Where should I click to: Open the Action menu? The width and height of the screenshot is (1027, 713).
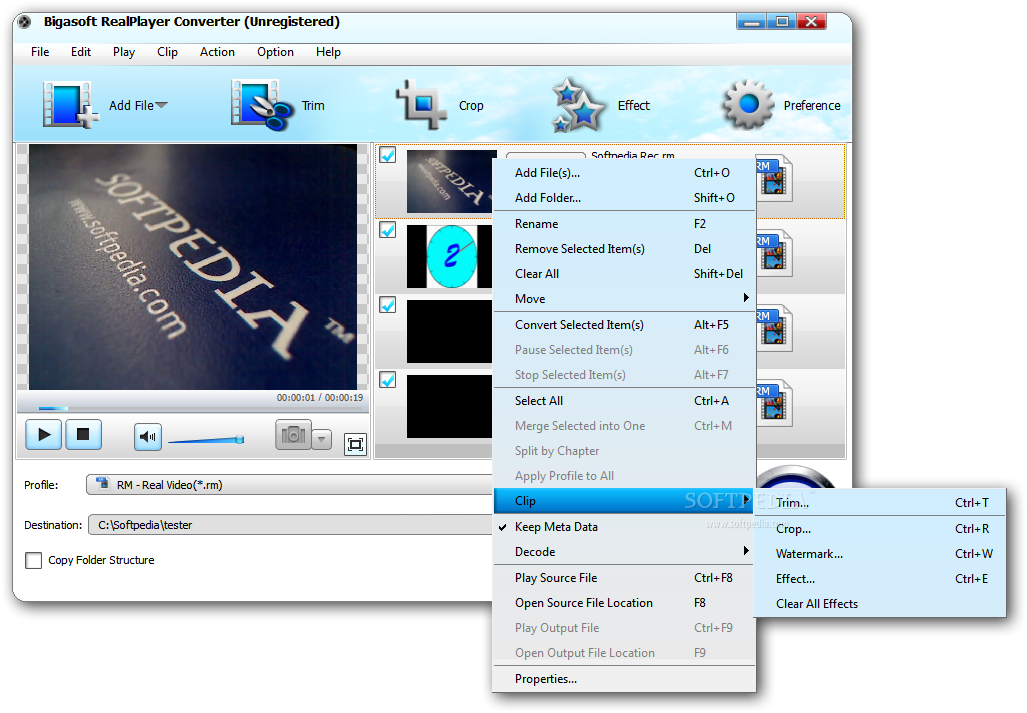tap(217, 52)
